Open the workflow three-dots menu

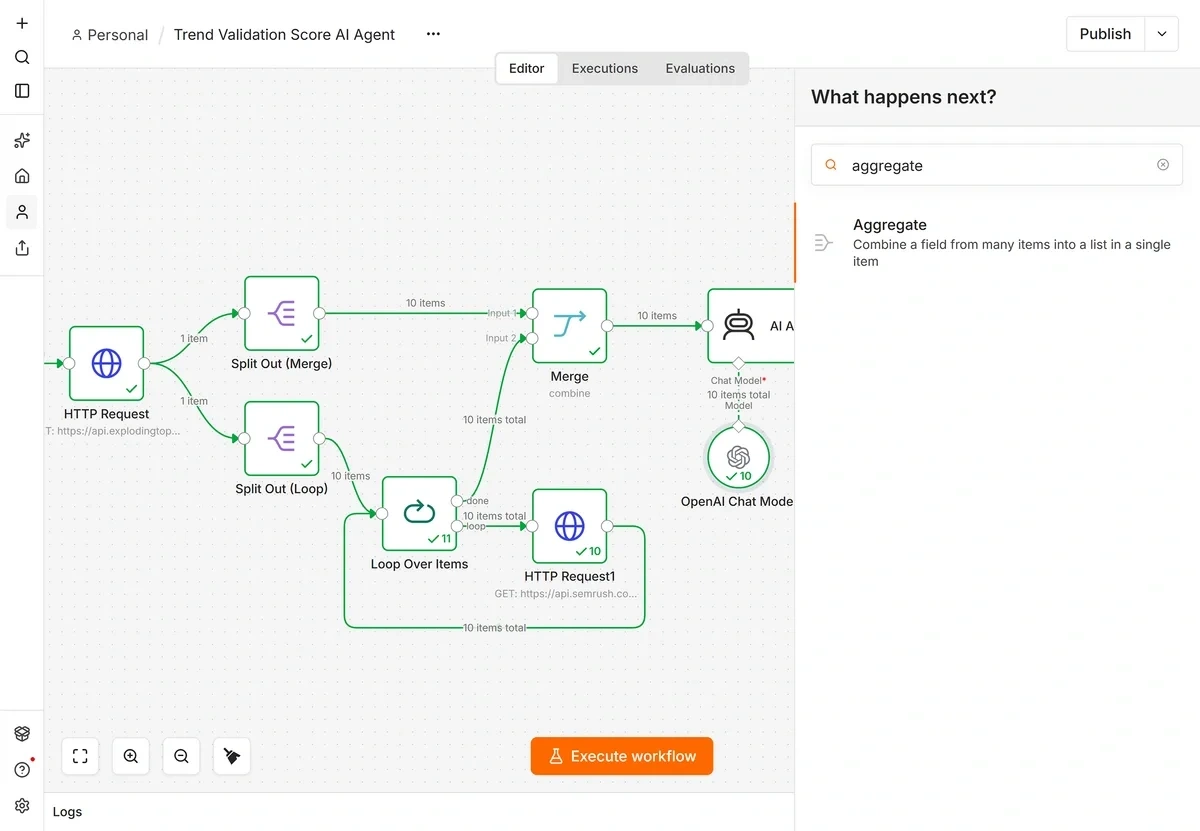coord(433,34)
